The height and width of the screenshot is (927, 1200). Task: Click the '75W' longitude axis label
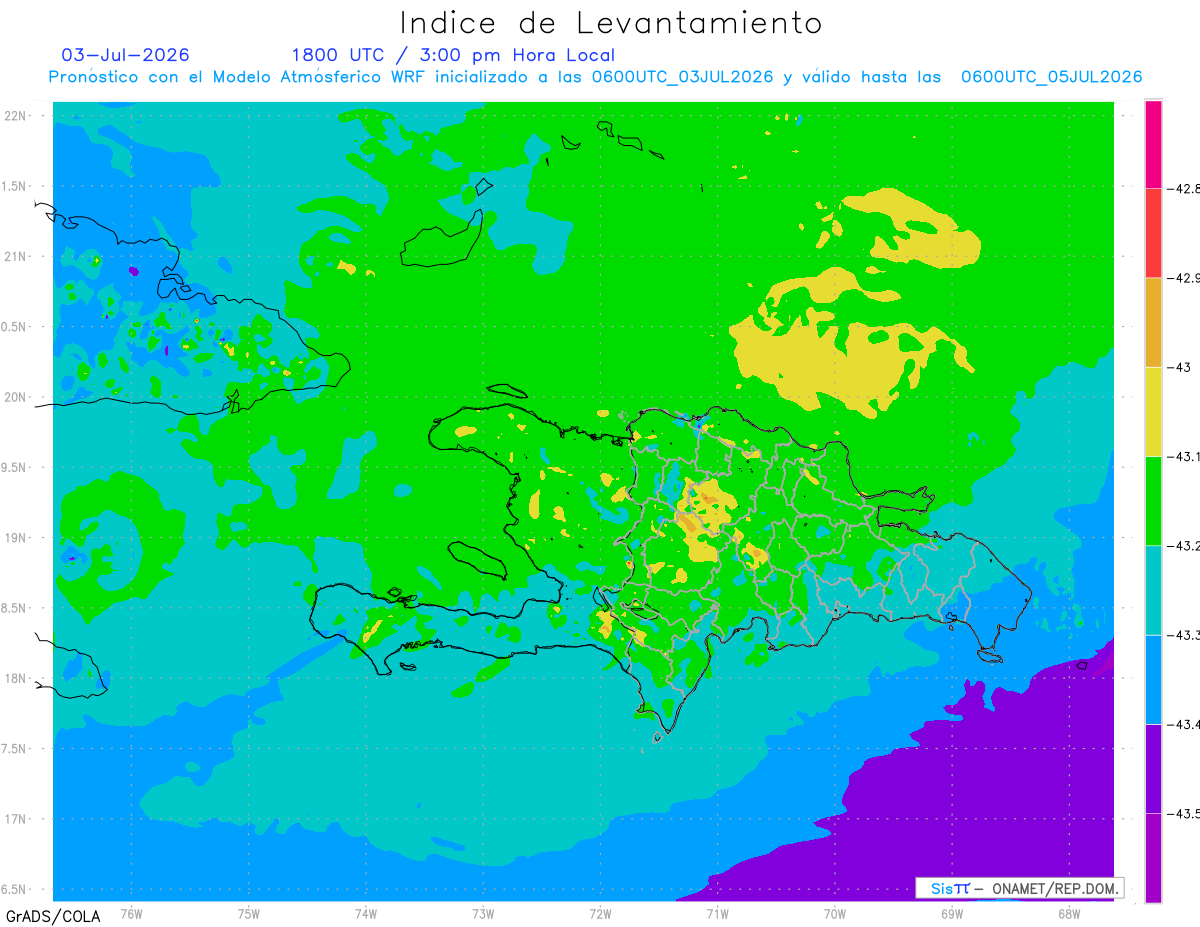249,913
